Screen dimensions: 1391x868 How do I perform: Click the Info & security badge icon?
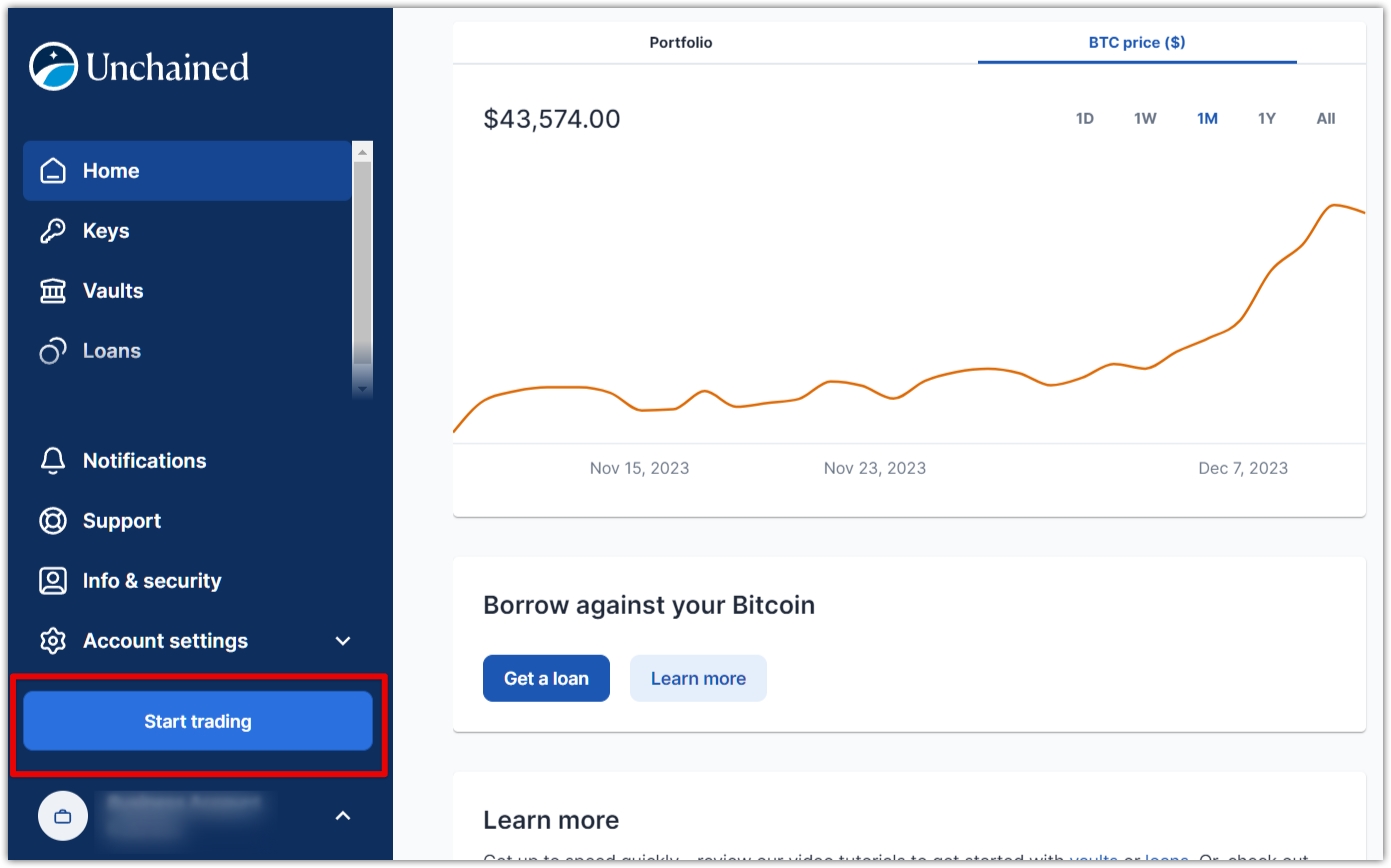tap(53, 580)
